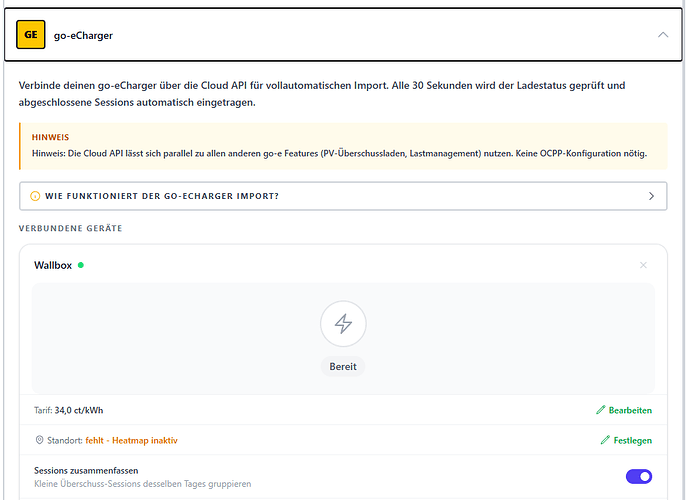Screen dimensions: 686x500
Task: Click the pencil icon beside Bearbeiten
Action: [x=601, y=410]
